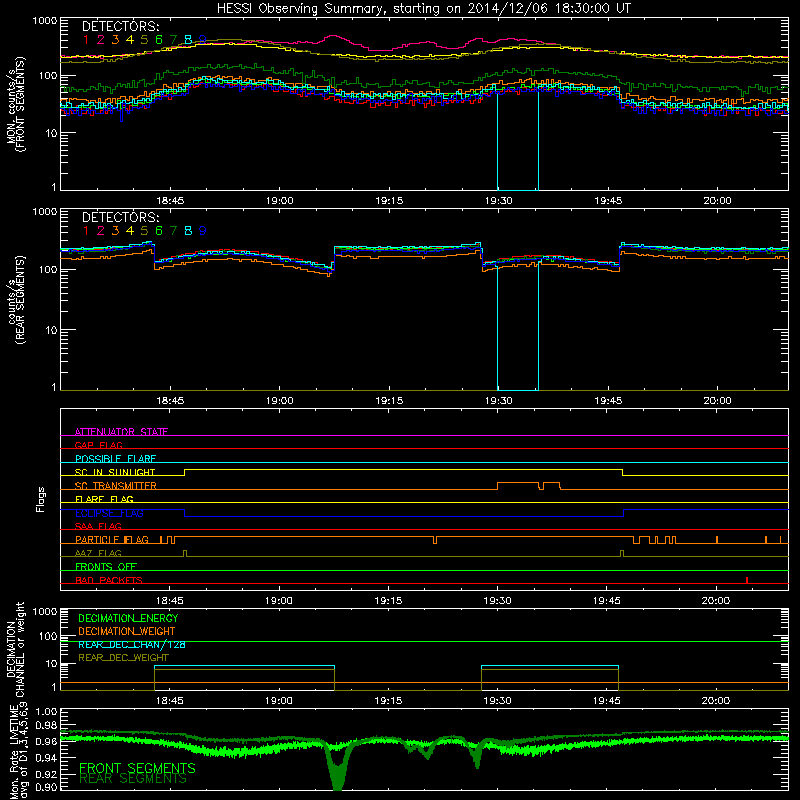Select magenta detector 2 legend in front segments panel
Image resolution: width=800 pixels, height=800 pixels.
coord(101,40)
